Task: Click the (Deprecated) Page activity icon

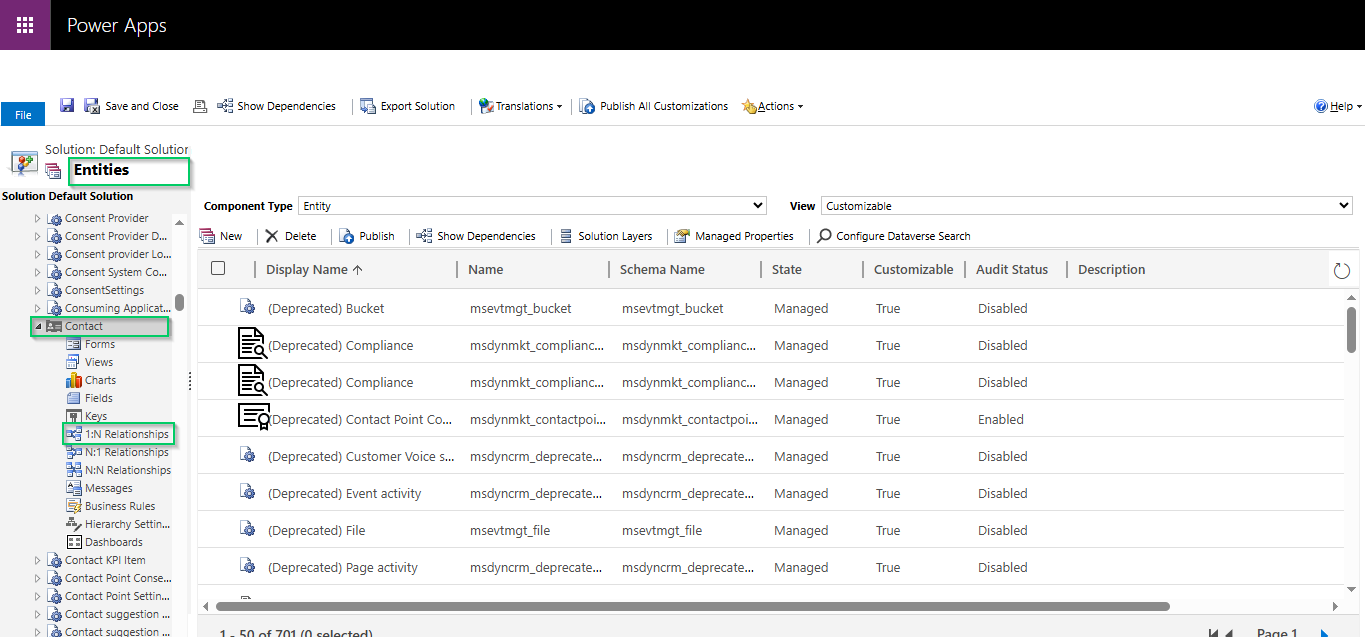Action: click(247, 566)
